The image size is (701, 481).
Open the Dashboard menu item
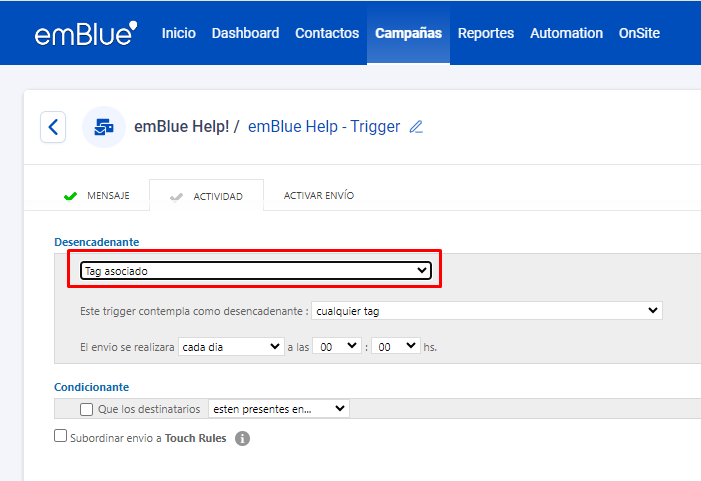245,33
